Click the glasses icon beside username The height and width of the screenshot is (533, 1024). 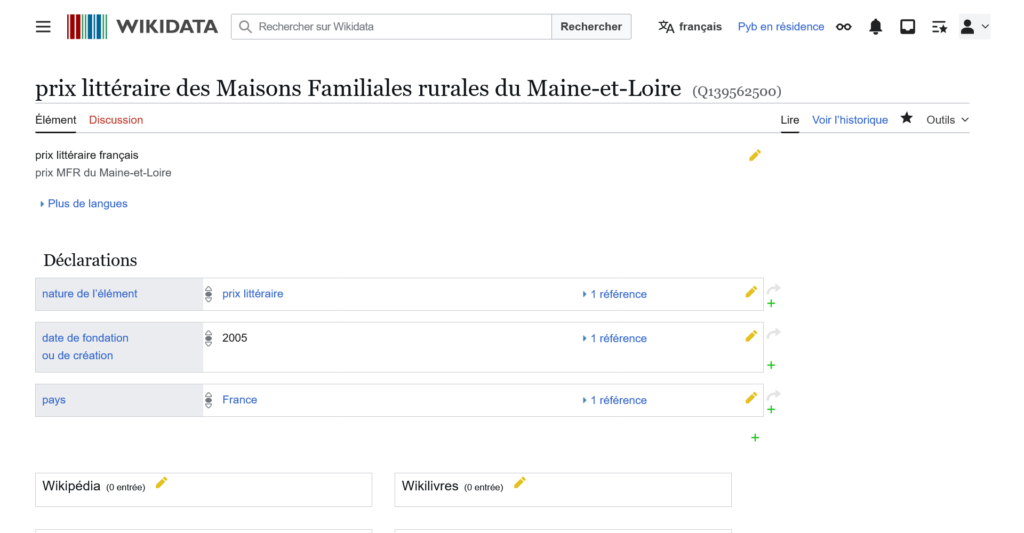(x=844, y=27)
